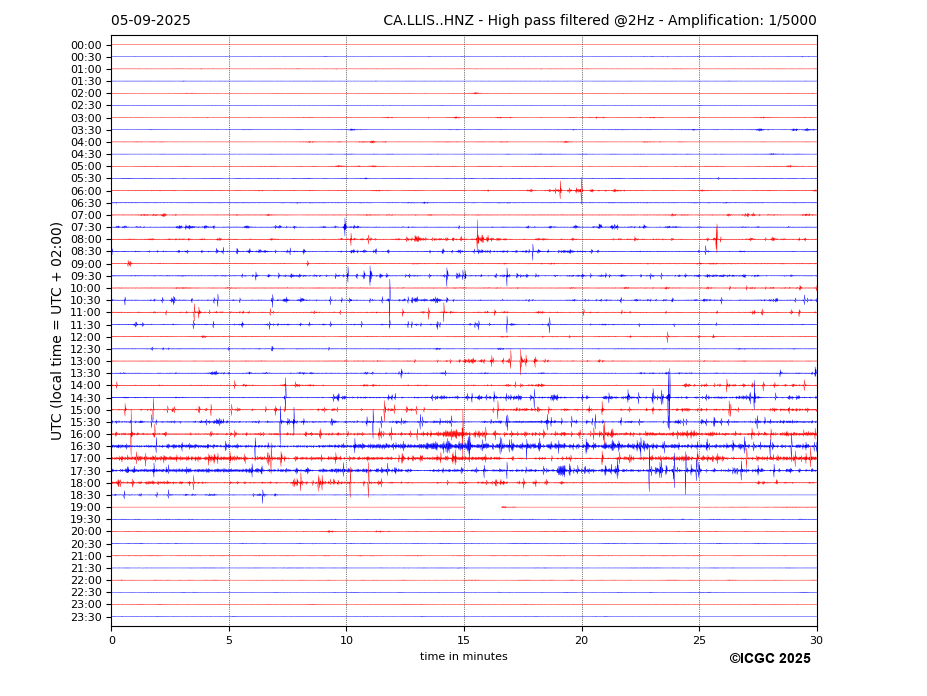This screenshot has height=696, width=927.
Task: Select the 16:30 row time label
Action: pyautogui.click(x=86, y=446)
